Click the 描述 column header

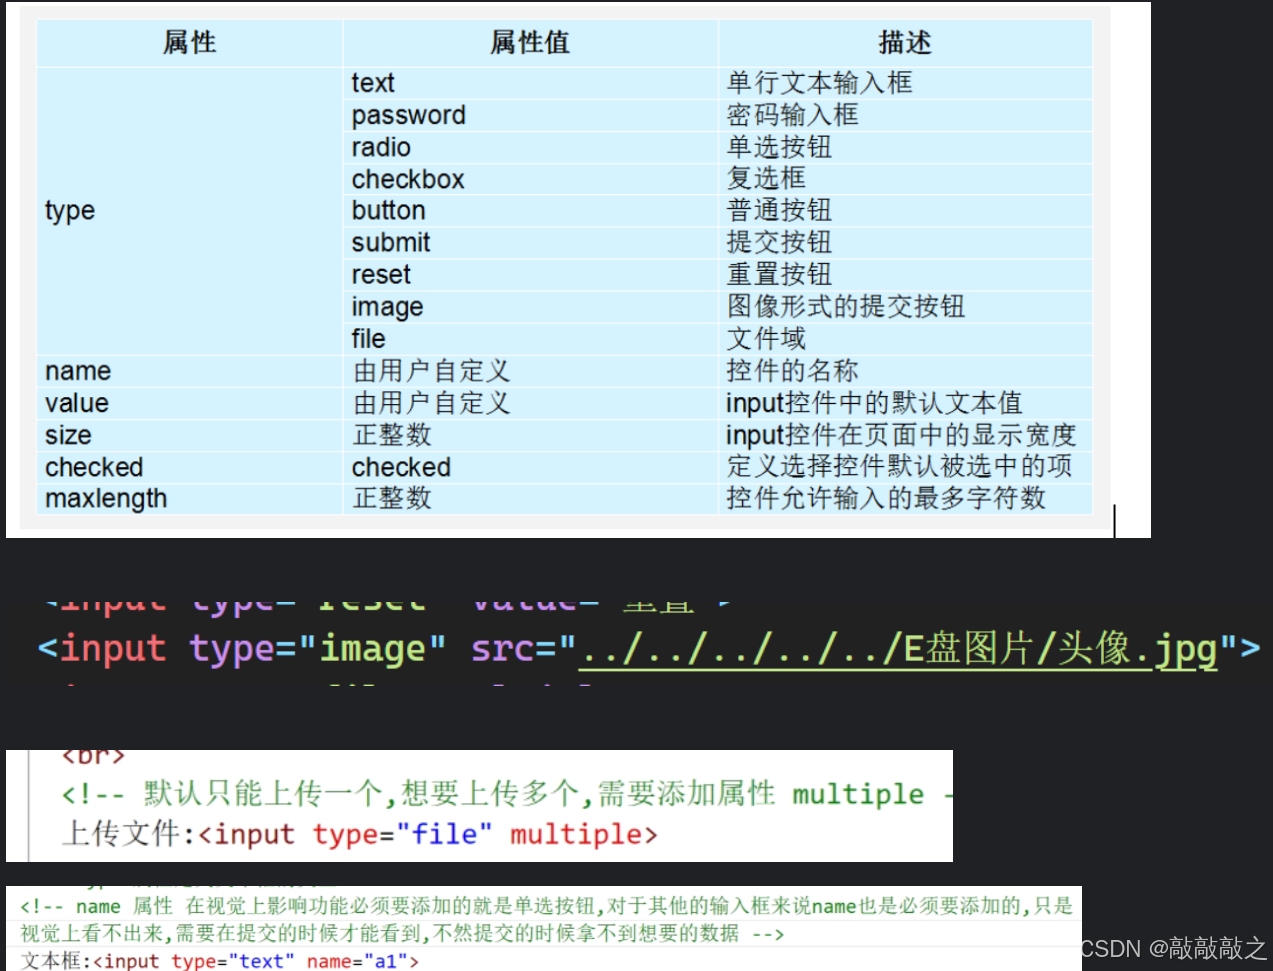click(903, 43)
